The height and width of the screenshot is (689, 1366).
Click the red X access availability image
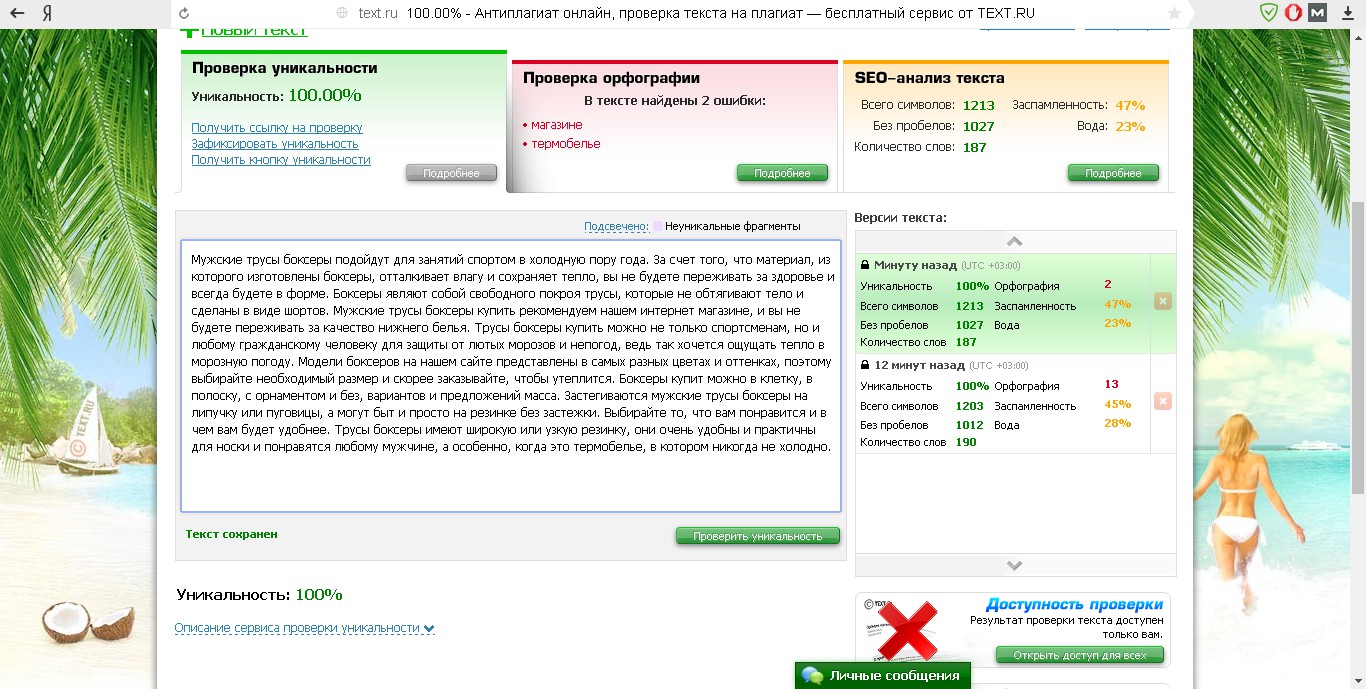coord(905,630)
